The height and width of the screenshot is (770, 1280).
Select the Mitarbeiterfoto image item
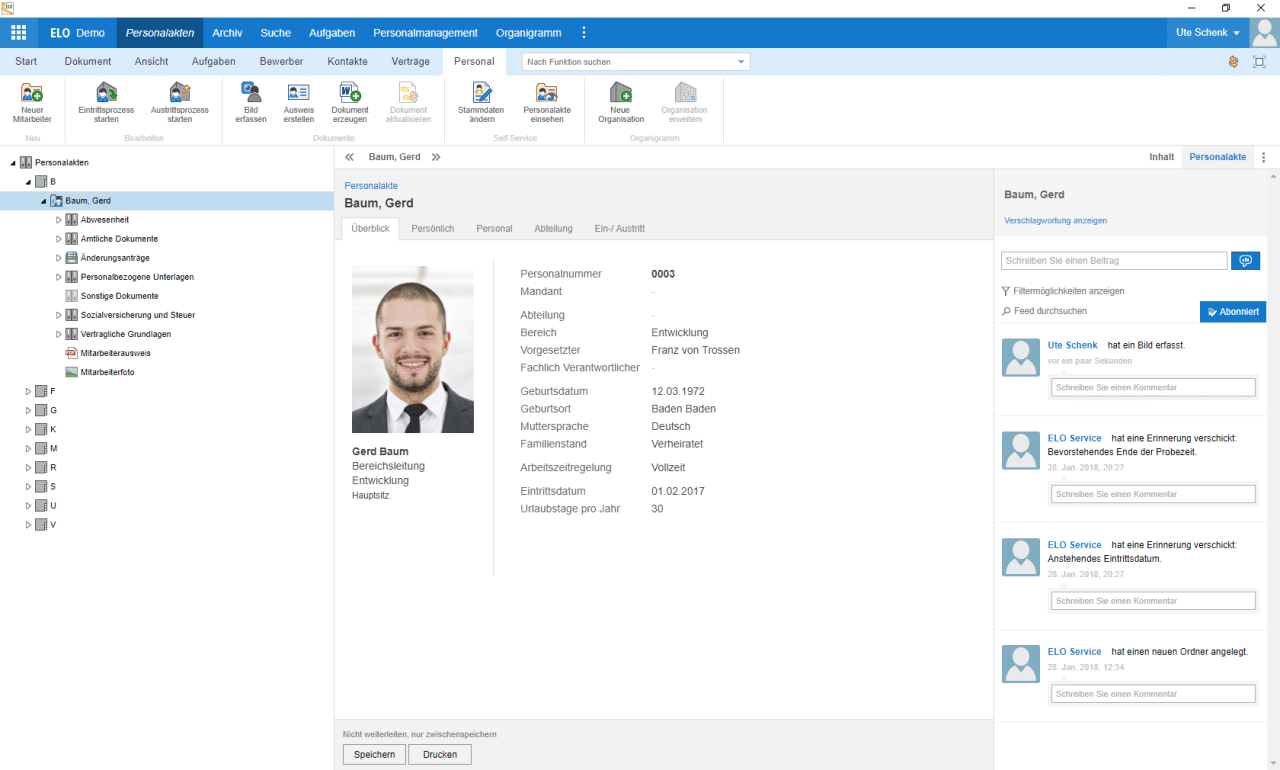coord(100,372)
